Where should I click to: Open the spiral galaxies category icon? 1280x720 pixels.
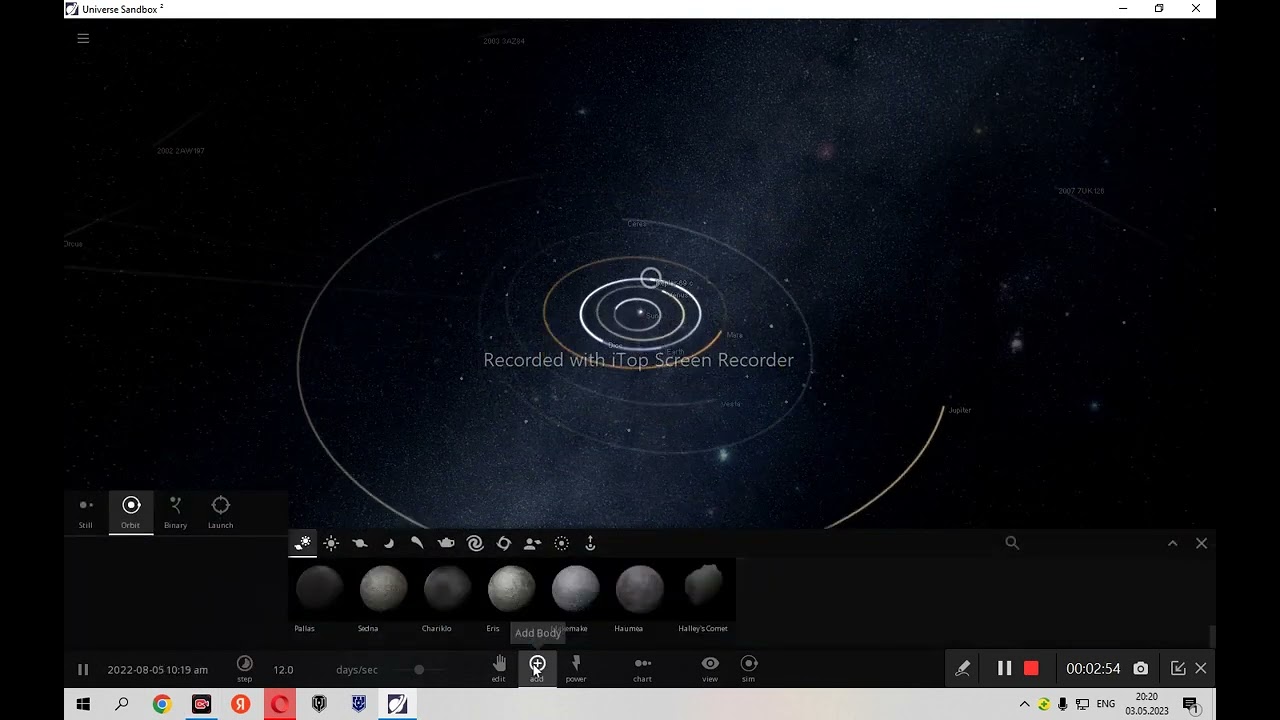[x=475, y=543]
